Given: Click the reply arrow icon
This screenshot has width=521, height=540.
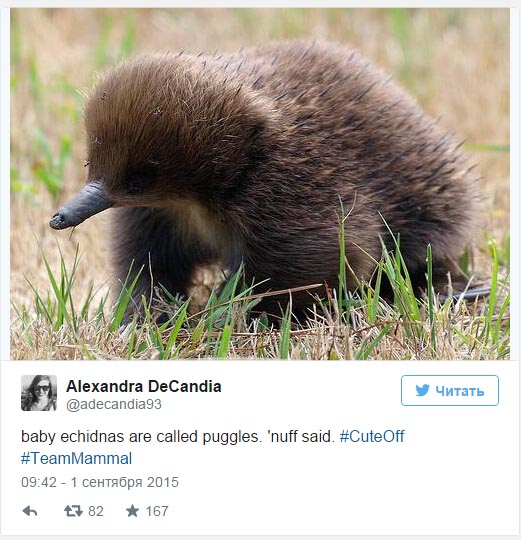Looking at the screenshot, I should pyautogui.click(x=30, y=511).
